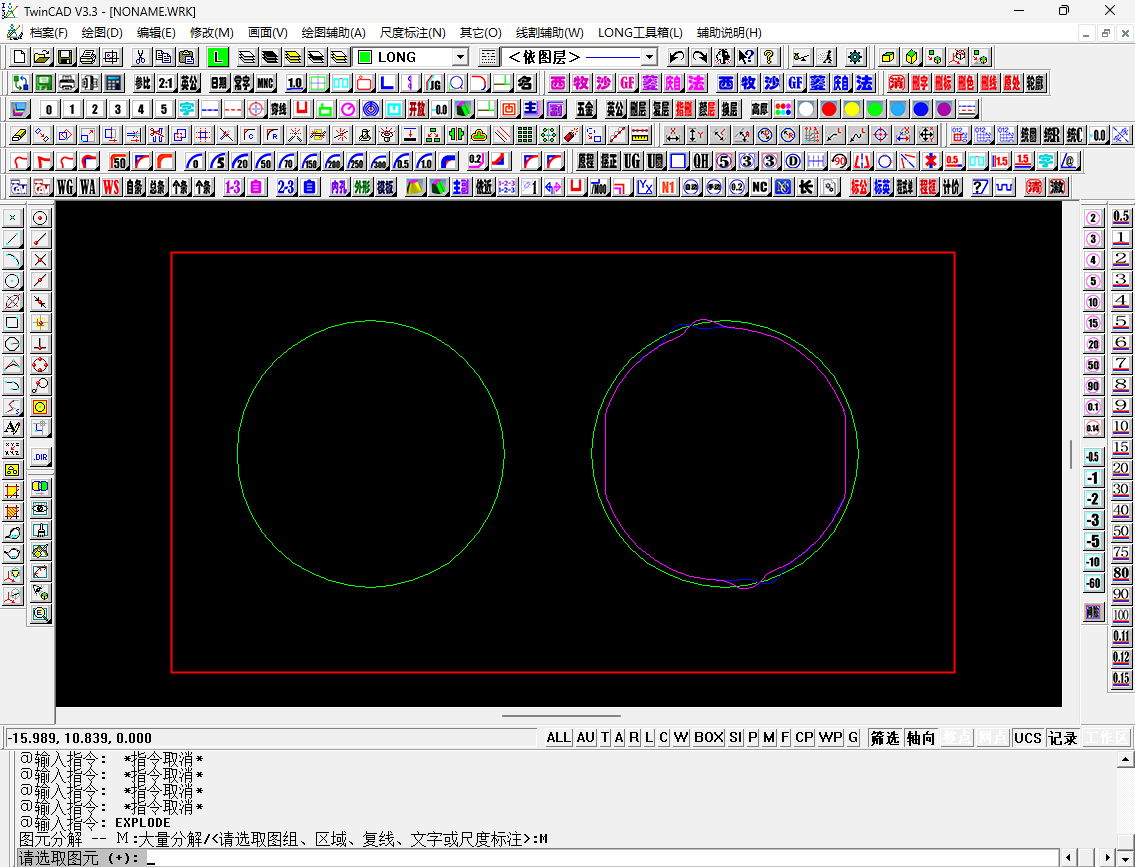The height and width of the screenshot is (867, 1135).
Task: Open the 绘图(D) menu
Action: (100, 32)
